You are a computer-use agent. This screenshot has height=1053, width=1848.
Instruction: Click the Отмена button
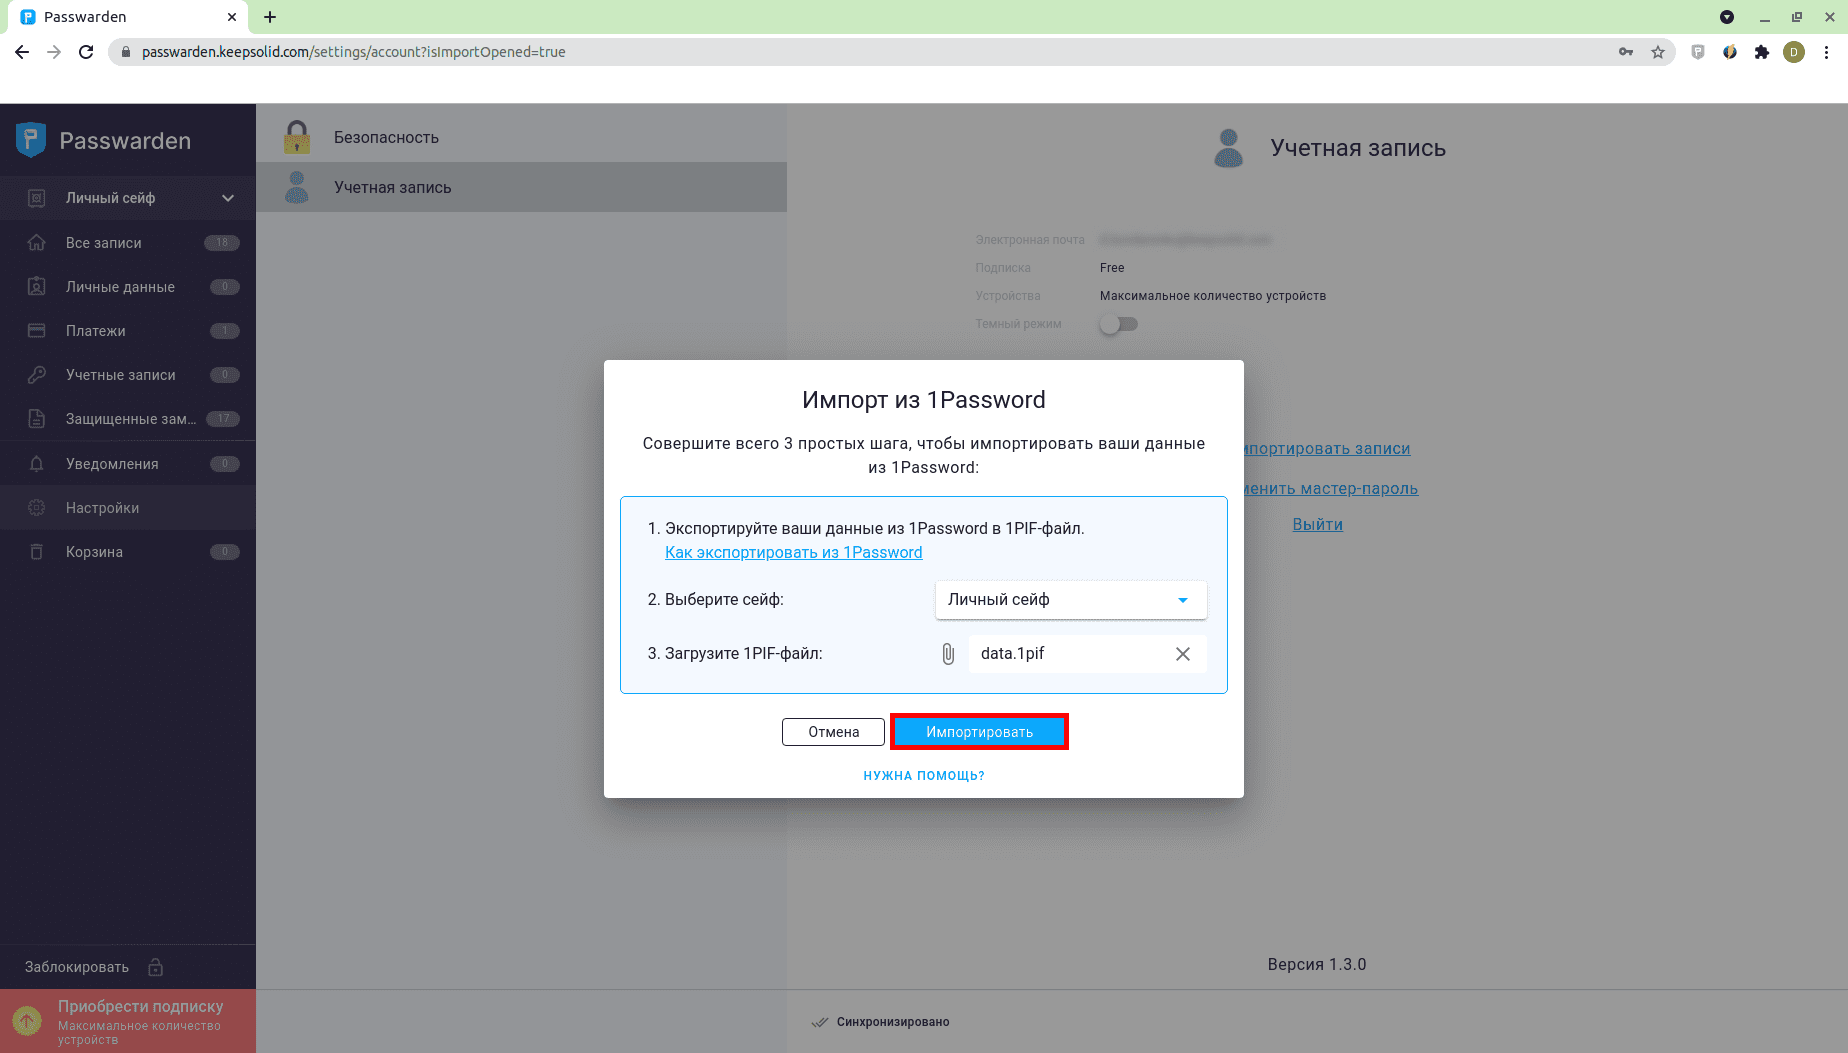coord(833,732)
